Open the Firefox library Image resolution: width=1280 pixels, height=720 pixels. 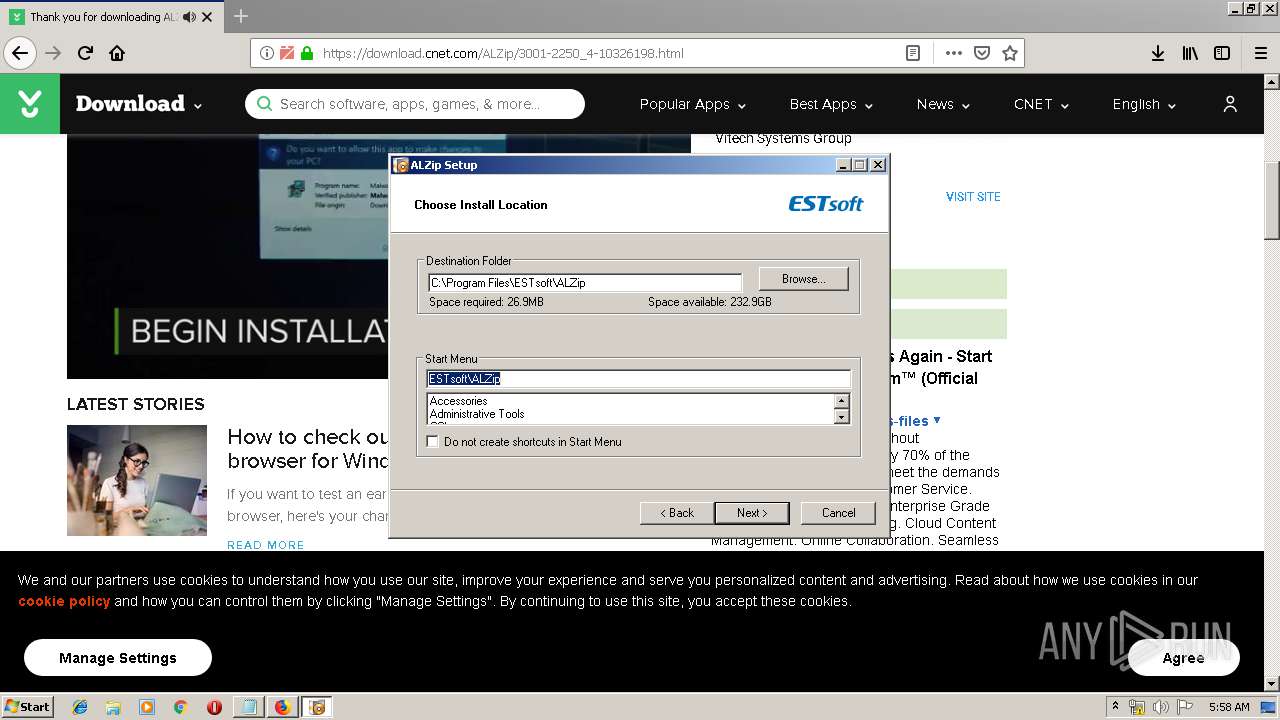(x=1190, y=53)
